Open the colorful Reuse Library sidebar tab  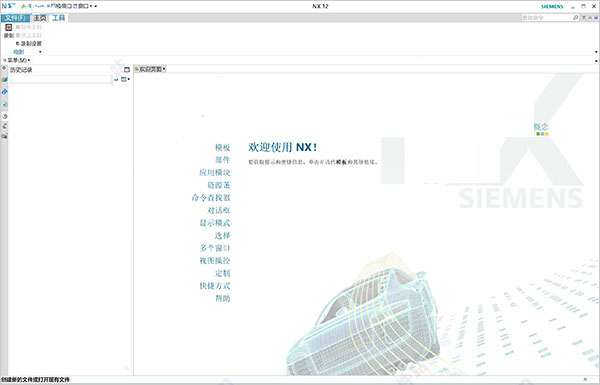click(x=4, y=80)
